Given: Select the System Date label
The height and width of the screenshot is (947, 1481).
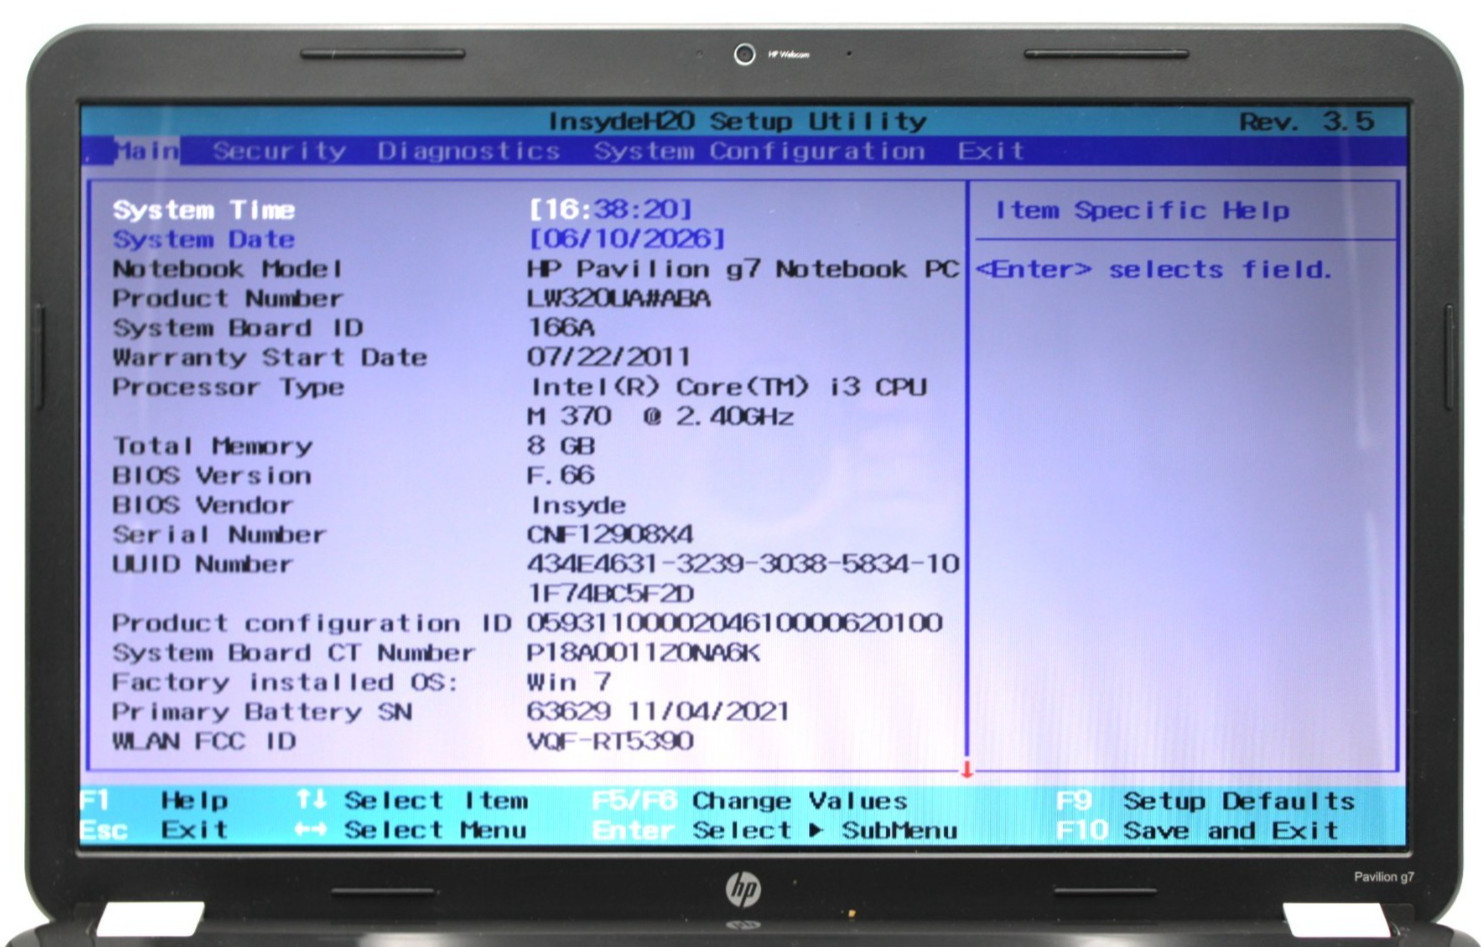Looking at the screenshot, I should click(x=204, y=239).
